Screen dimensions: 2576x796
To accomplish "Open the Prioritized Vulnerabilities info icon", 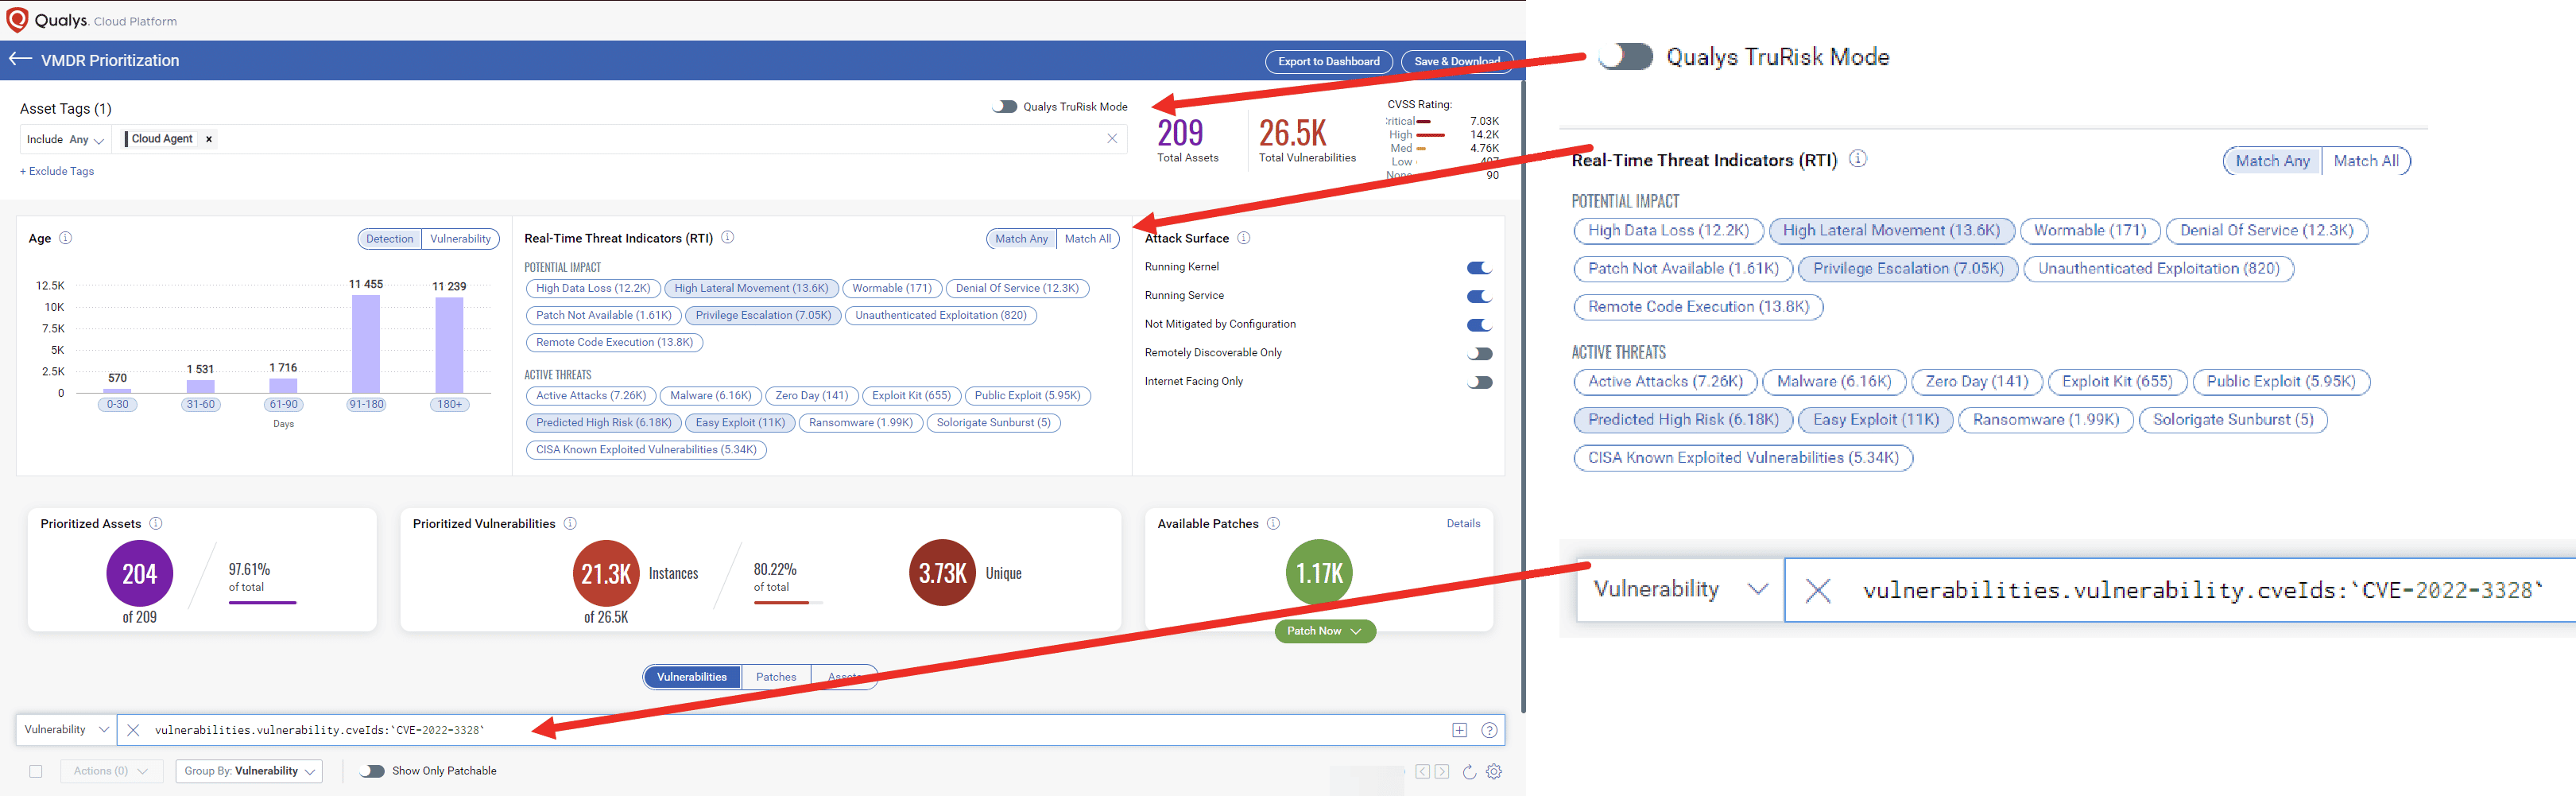I will pos(570,523).
